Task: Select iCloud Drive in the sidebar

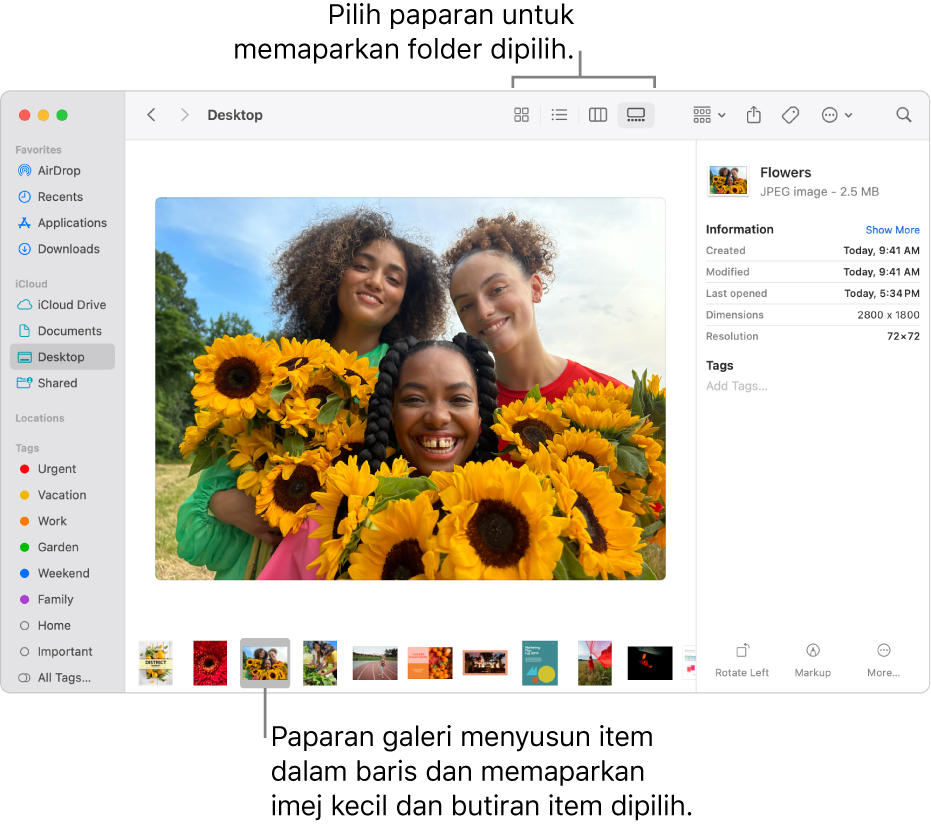Action: click(x=71, y=305)
